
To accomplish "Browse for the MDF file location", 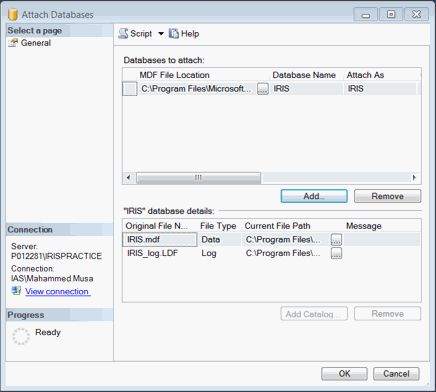I will tap(263, 89).
